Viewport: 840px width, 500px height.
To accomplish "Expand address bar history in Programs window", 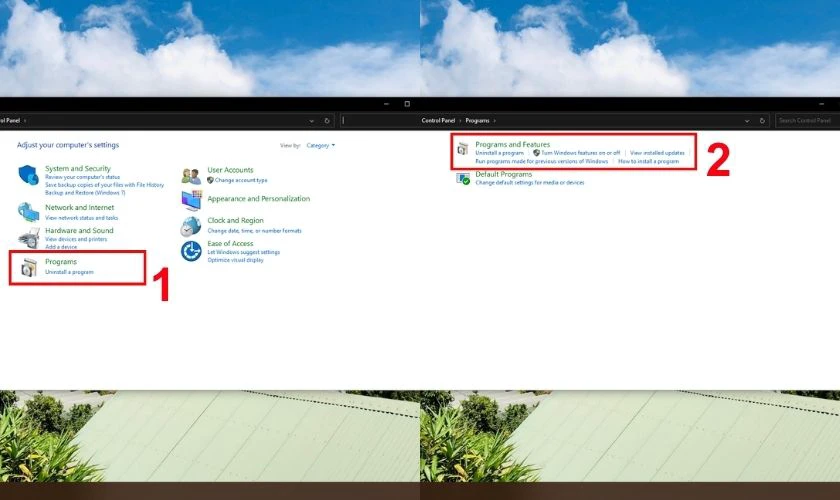I will [x=747, y=121].
